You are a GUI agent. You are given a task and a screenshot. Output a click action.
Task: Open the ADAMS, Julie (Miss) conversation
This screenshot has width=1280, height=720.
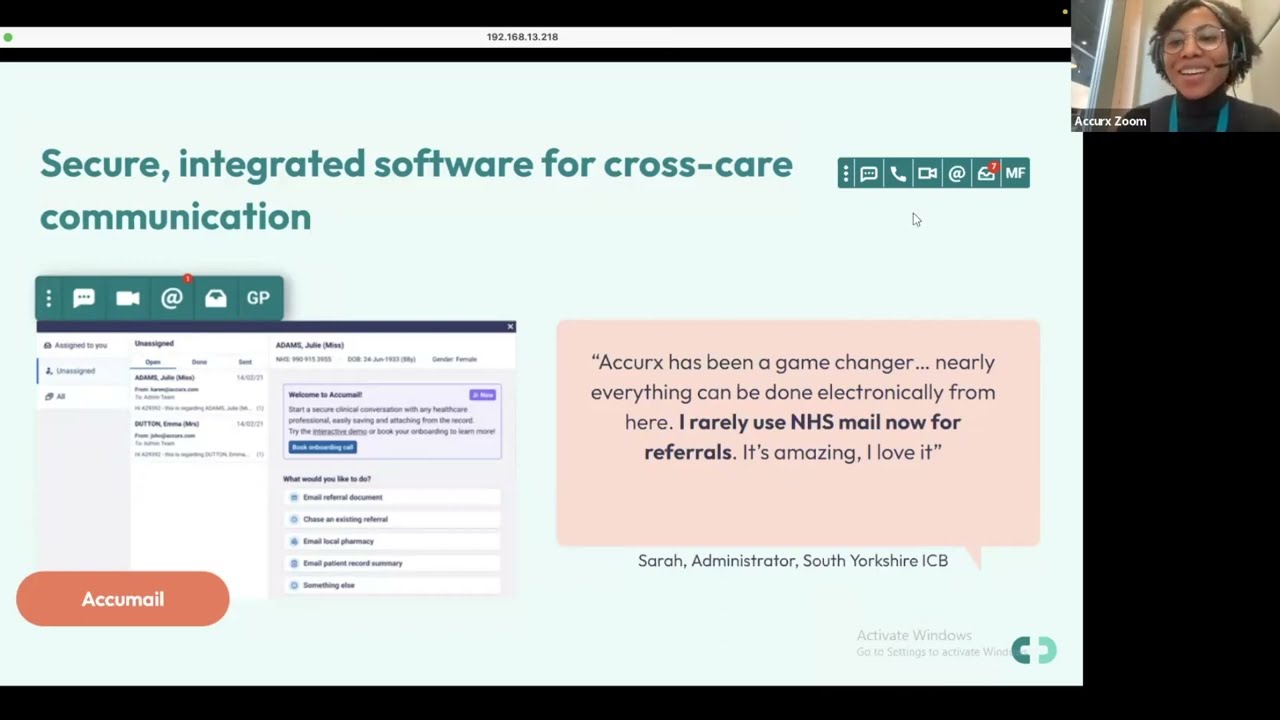199,393
